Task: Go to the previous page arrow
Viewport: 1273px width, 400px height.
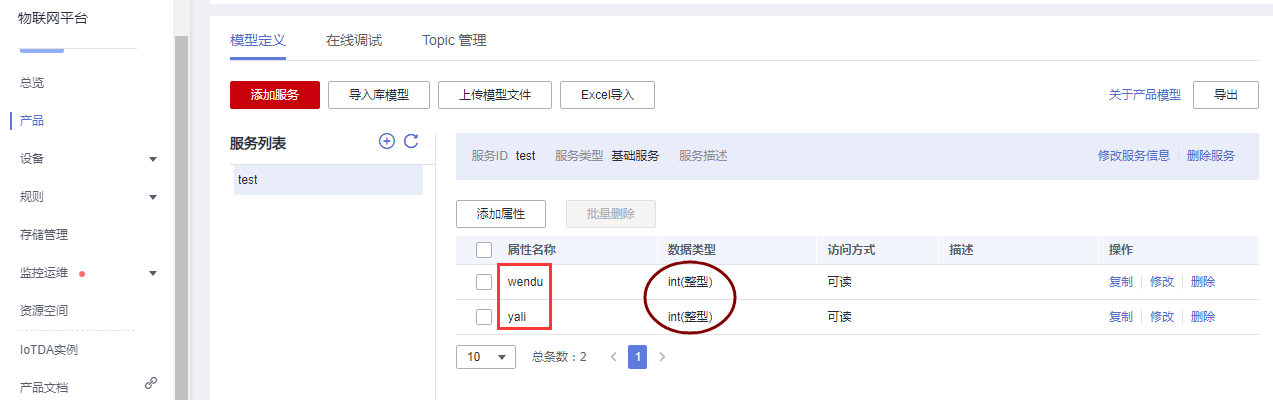Action: coord(613,357)
